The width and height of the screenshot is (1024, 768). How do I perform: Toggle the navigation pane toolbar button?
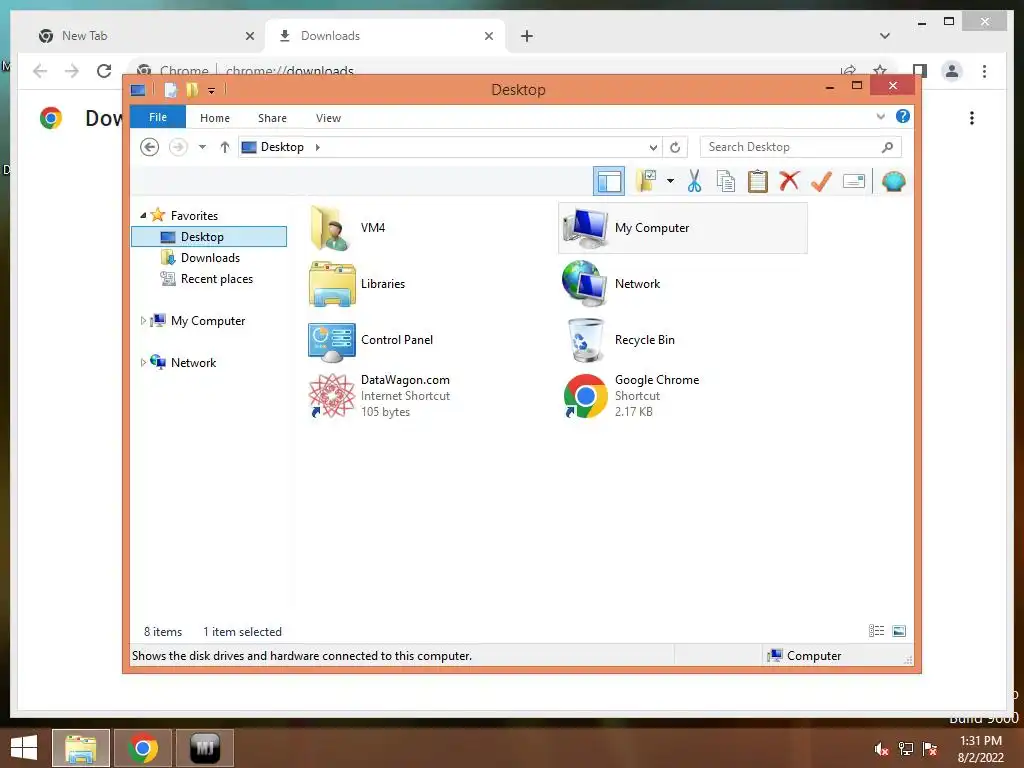(609, 182)
